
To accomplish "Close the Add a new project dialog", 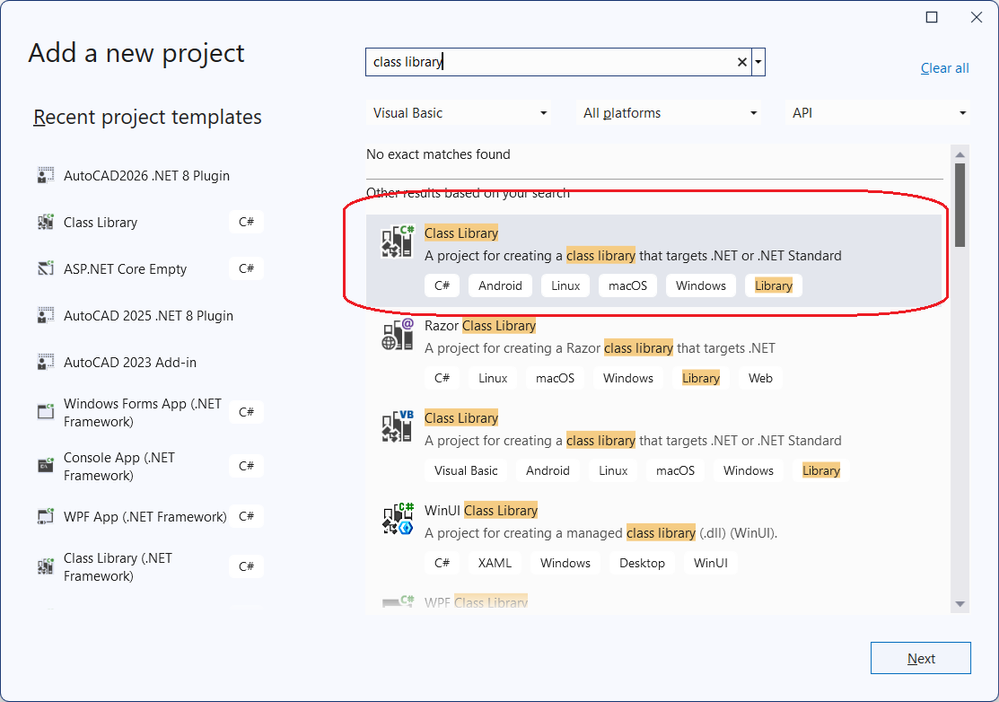I will (x=976, y=17).
